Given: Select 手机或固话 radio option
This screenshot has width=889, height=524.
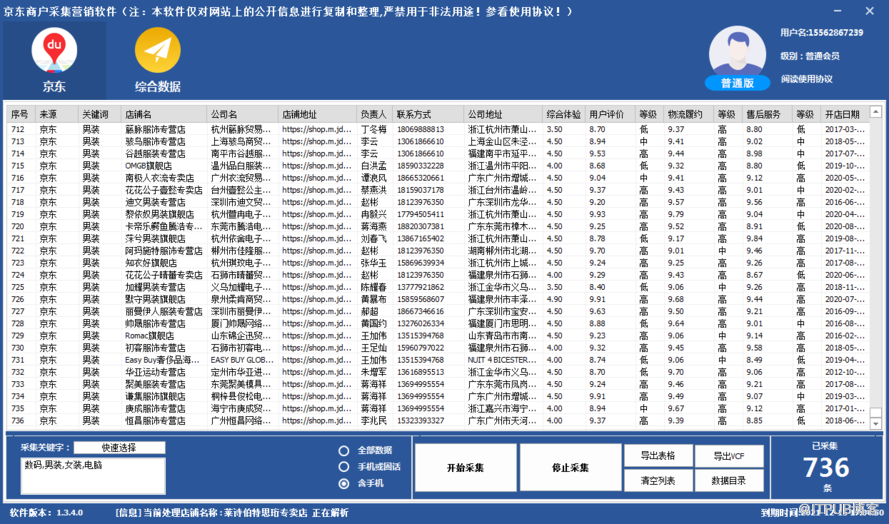Looking at the screenshot, I should coord(344,467).
